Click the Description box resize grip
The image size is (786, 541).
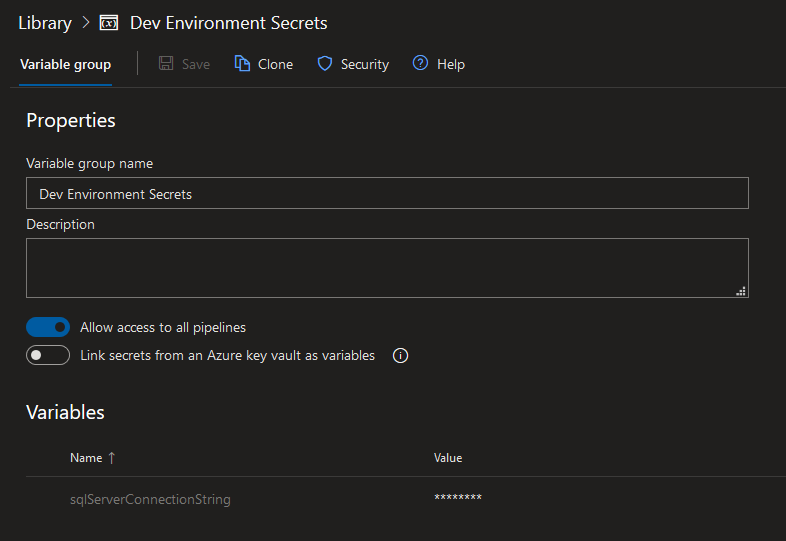741,291
